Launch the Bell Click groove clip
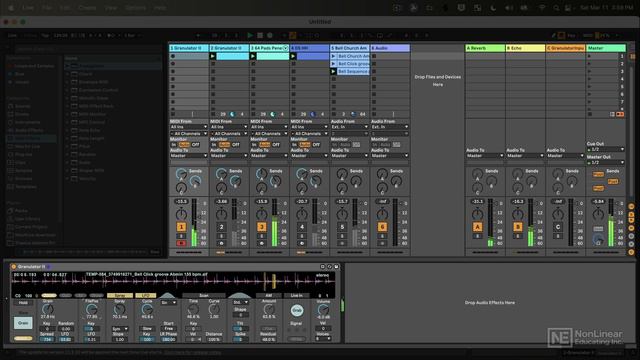 [x=333, y=64]
